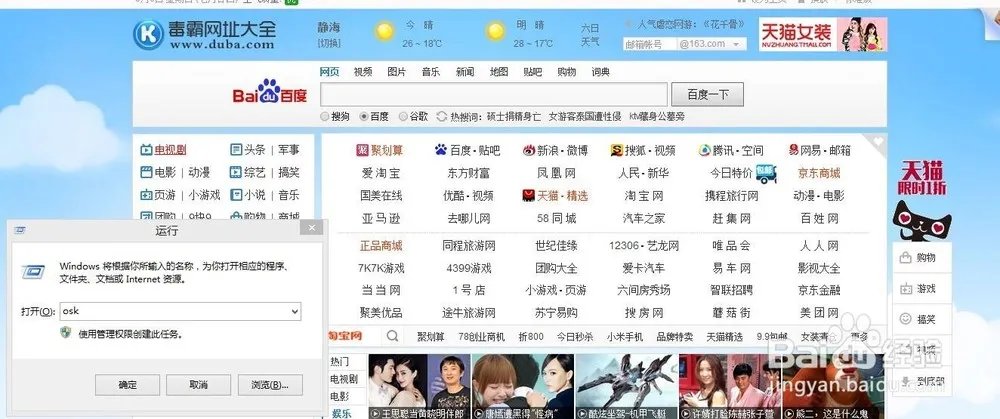
Task: Click 确定 in the Run dialog
Action: pyautogui.click(x=128, y=385)
